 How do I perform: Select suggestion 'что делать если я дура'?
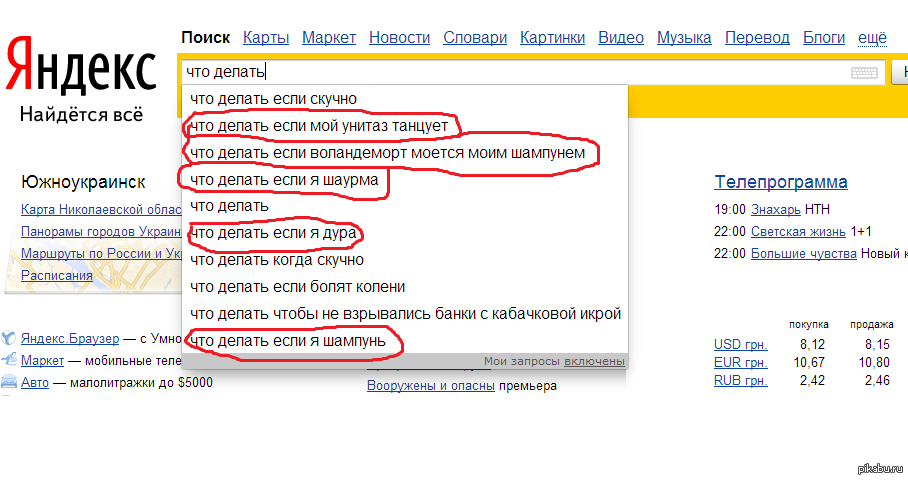point(405,233)
